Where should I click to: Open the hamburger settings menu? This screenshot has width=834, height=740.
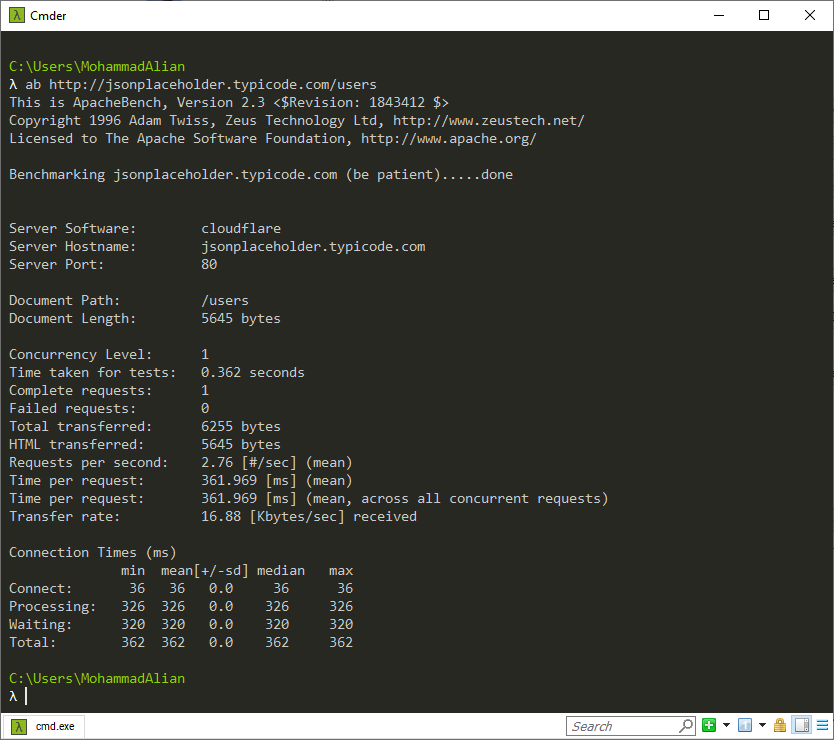point(821,726)
